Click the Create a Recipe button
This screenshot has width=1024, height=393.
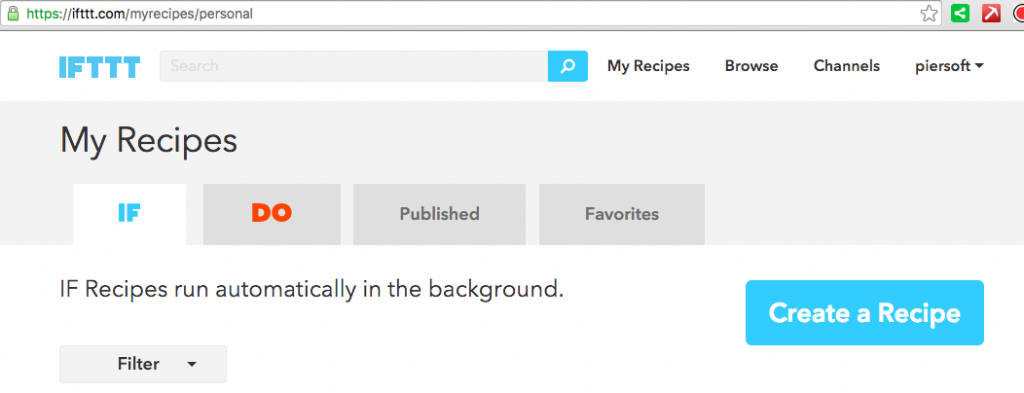pyautogui.click(x=865, y=313)
